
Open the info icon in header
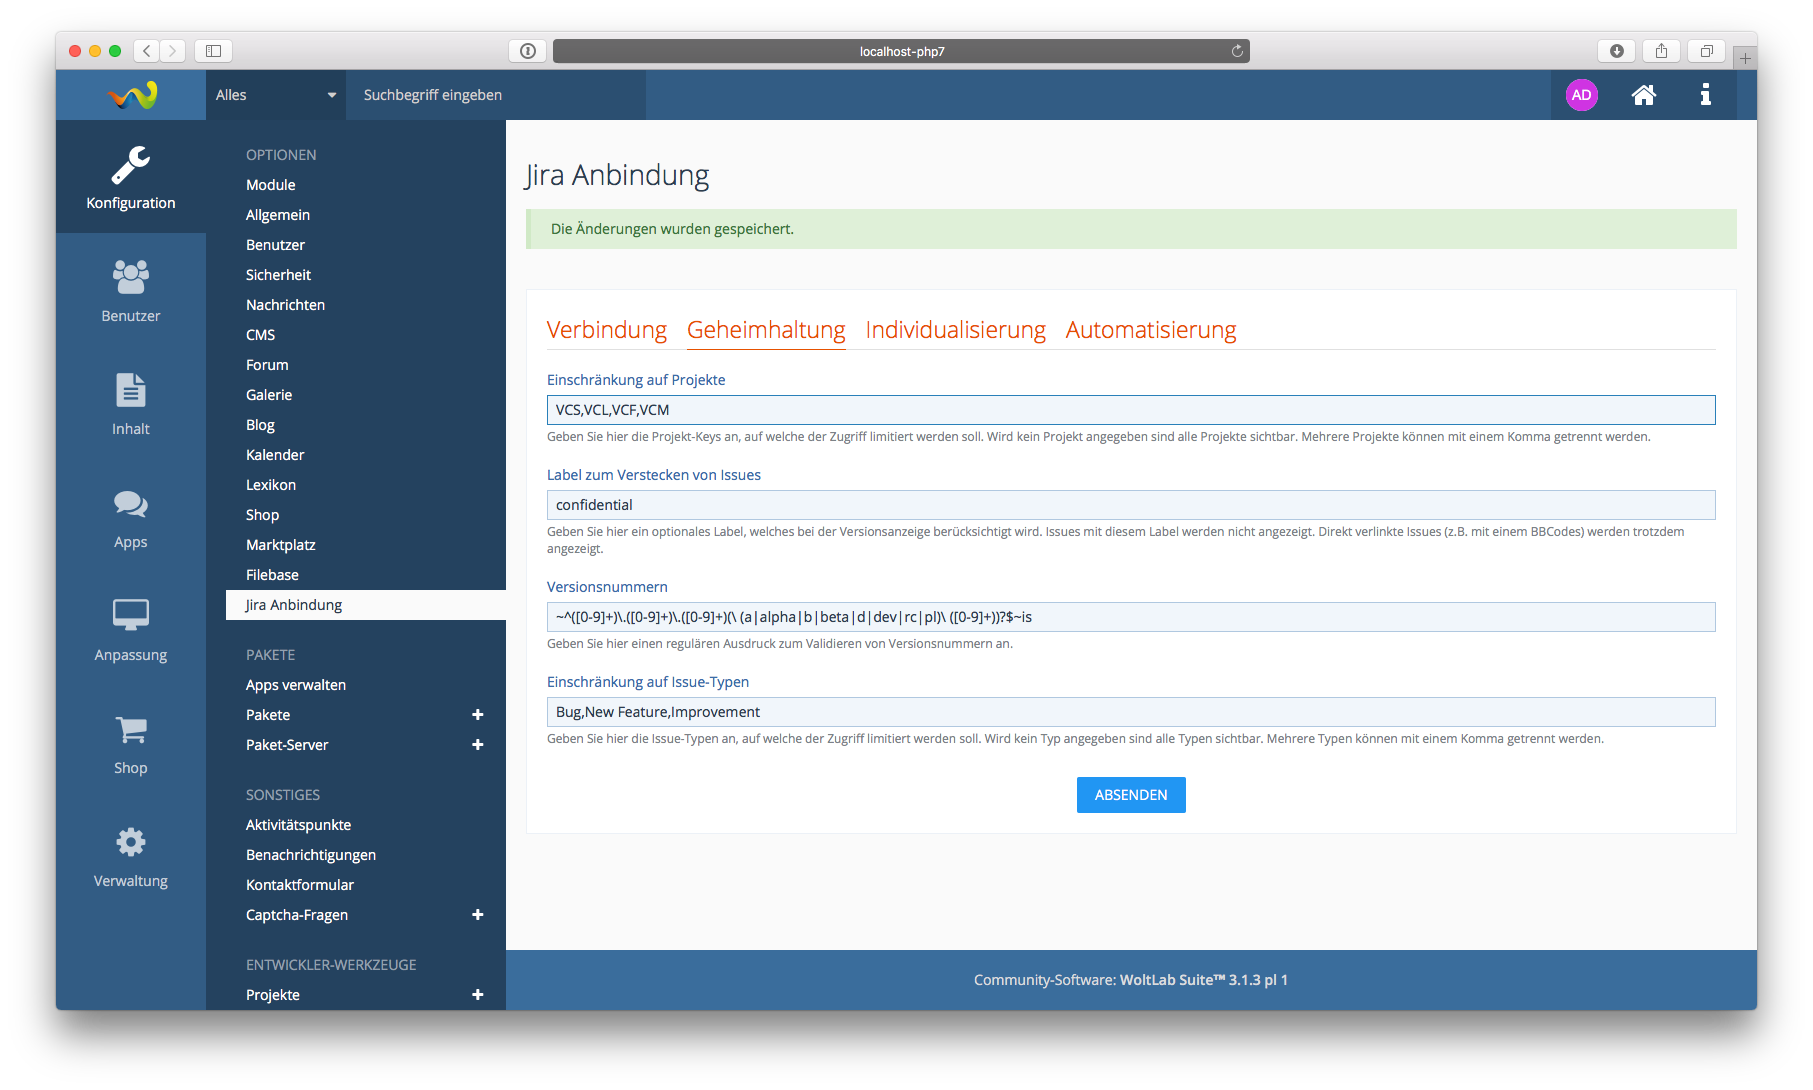[1705, 95]
